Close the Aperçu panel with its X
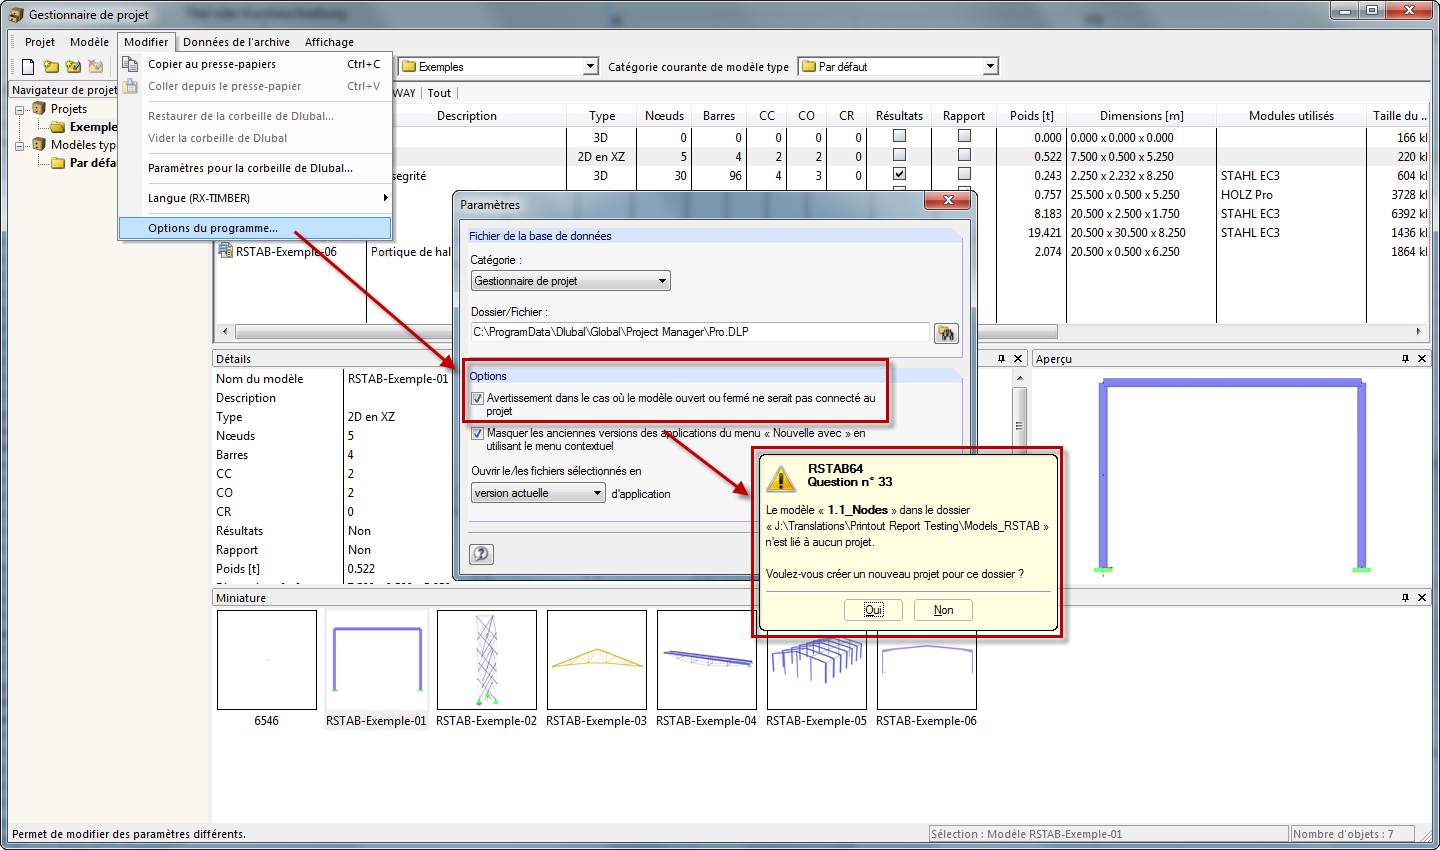Image resolution: width=1440 pixels, height=850 pixels. point(1422,358)
